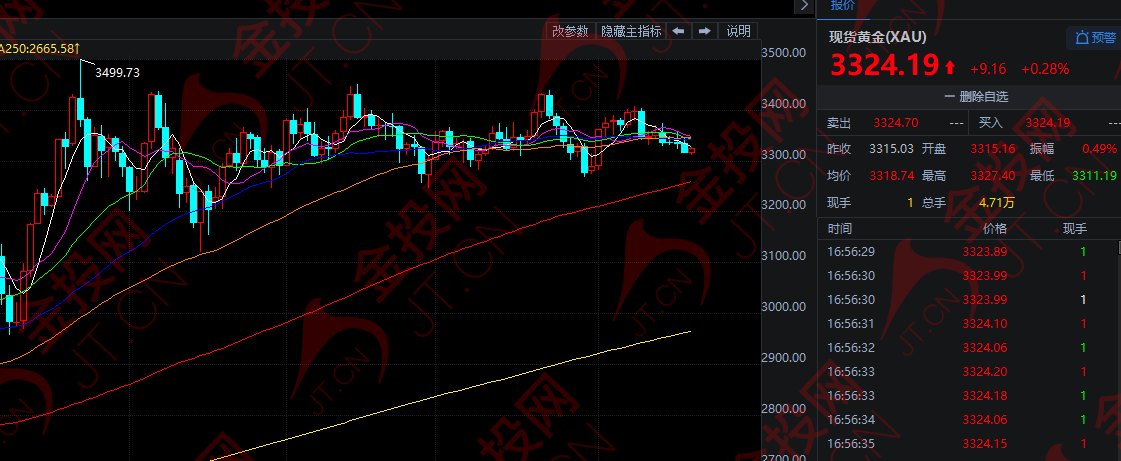Screen dimensions: 1121x461
Task: Click the 3500.00 price axis label
Action: click(x=784, y=53)
